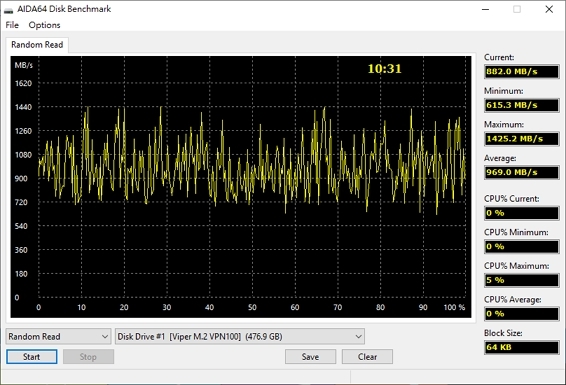Open the Options menu
The image size is (566, 385).
(x=44, y=25)
